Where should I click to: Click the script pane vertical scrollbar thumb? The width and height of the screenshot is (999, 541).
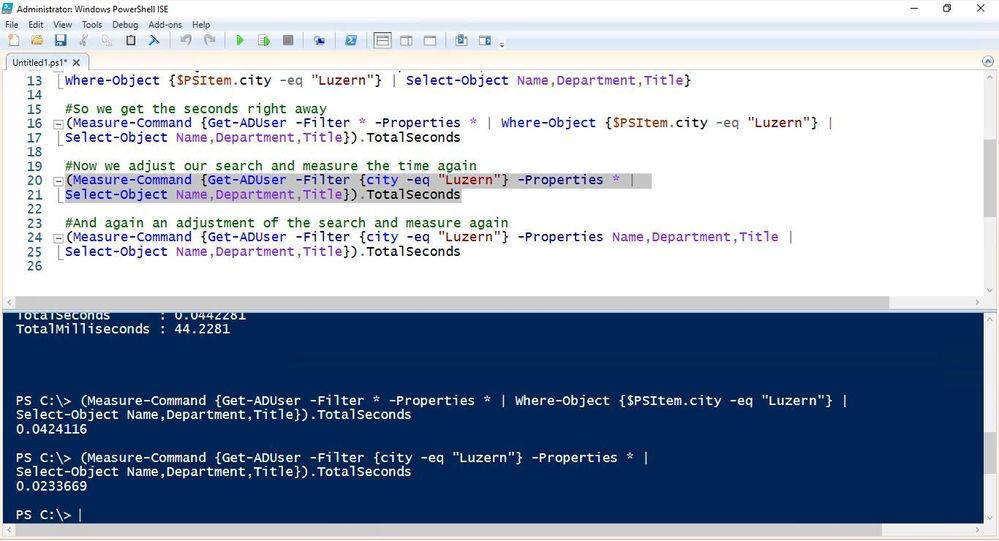(990, 178)
